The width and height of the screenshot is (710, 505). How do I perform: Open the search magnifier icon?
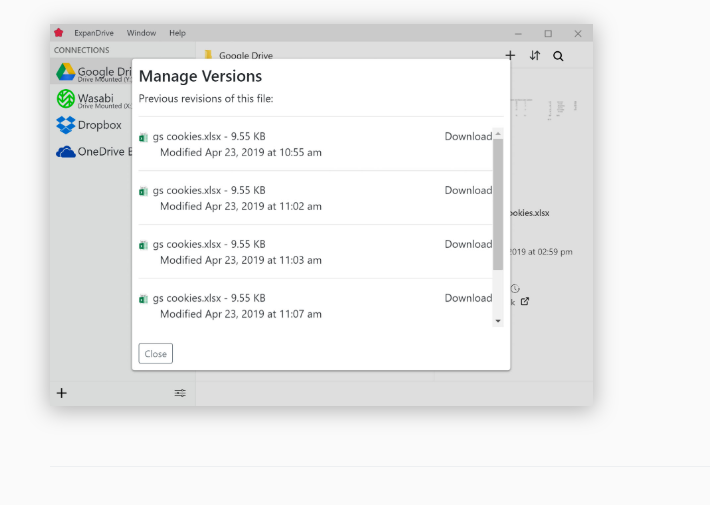click(558, 56)
